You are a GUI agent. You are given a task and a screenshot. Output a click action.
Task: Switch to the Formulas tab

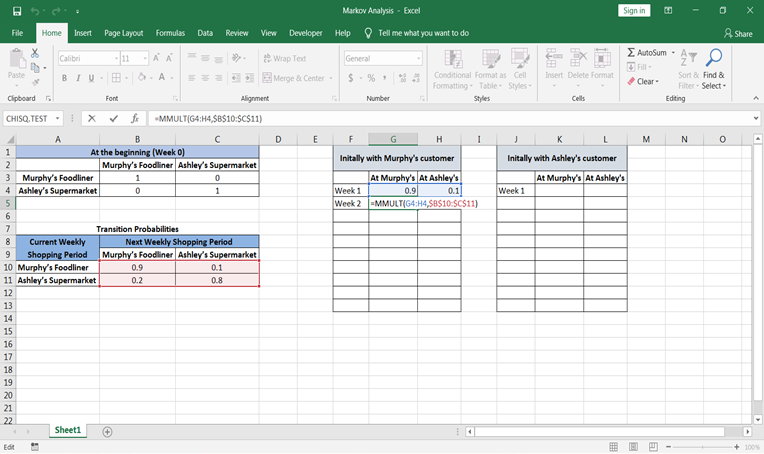click(x=170, y=33)
